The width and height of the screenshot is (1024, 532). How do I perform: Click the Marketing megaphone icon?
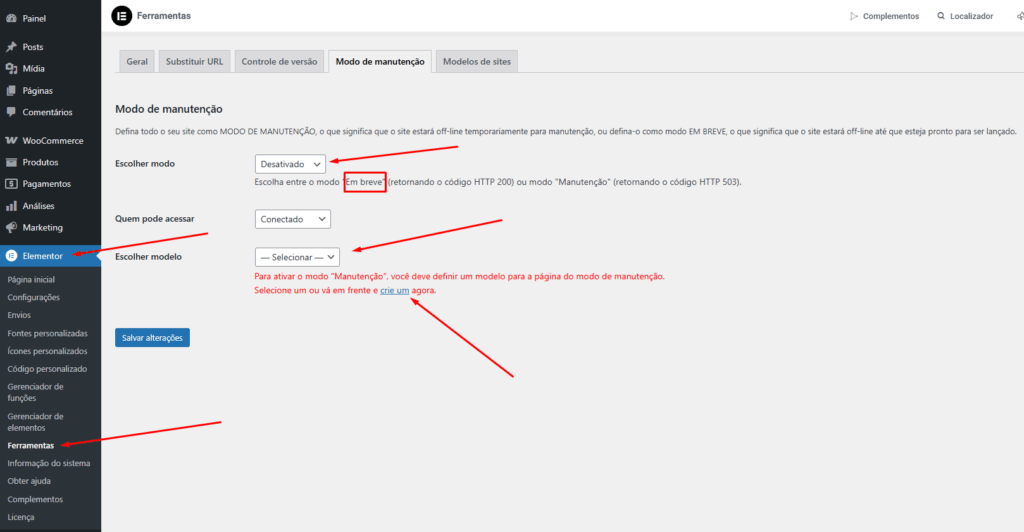click(x=11, y=227)
